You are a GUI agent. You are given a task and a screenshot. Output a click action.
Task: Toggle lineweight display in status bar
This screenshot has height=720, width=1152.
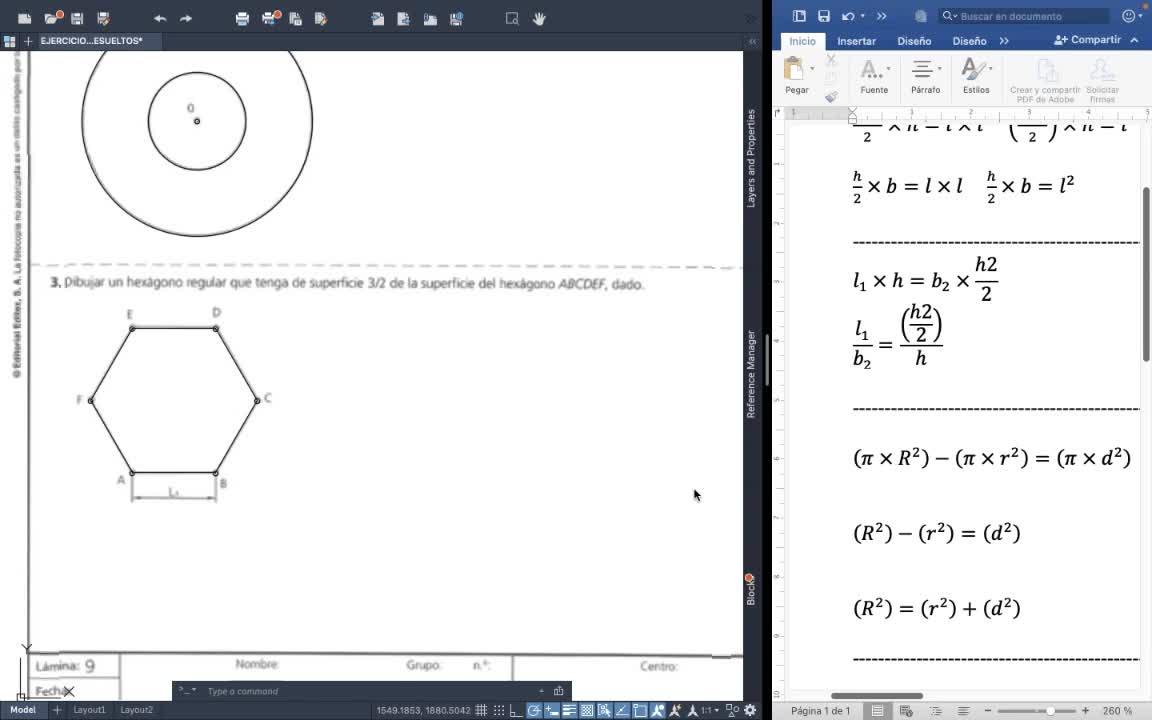pyautogui.click(x=569, y=710)
